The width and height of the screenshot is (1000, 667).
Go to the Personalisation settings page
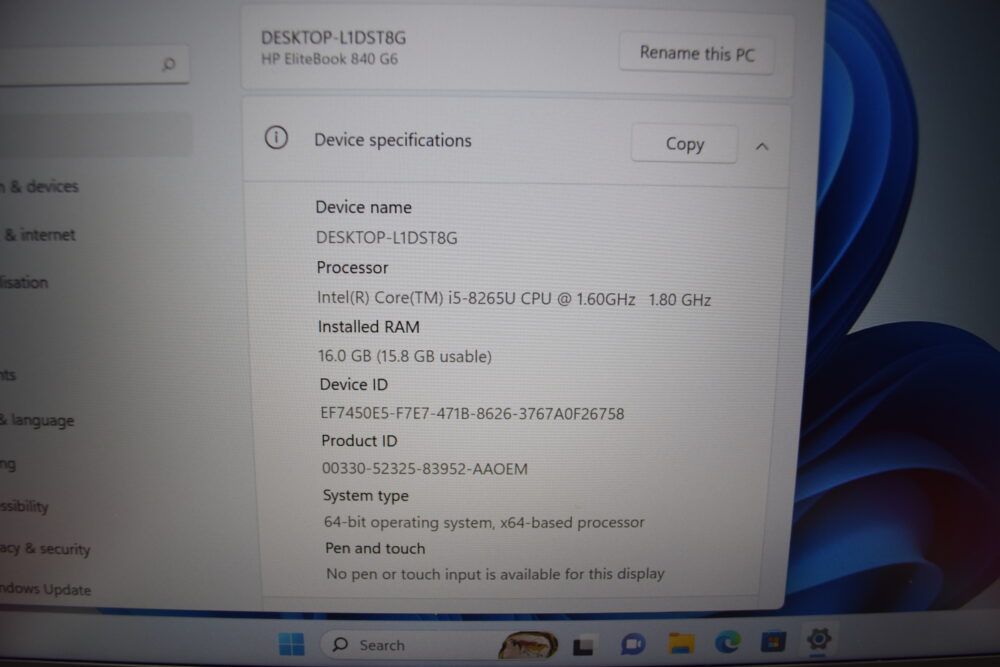pos(24,282)
